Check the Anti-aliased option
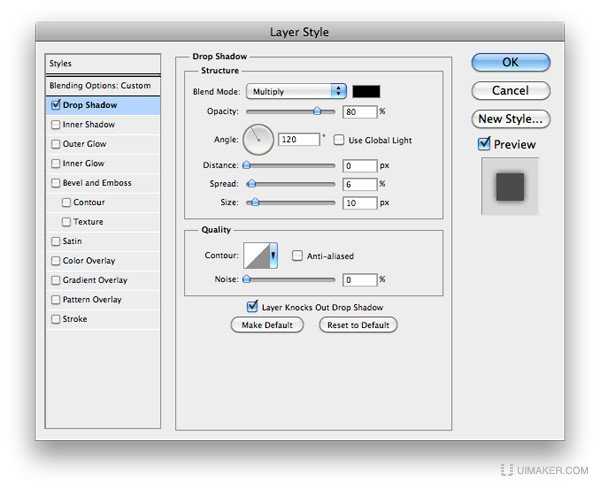The image size is (600, 489). tap(297, 256)
